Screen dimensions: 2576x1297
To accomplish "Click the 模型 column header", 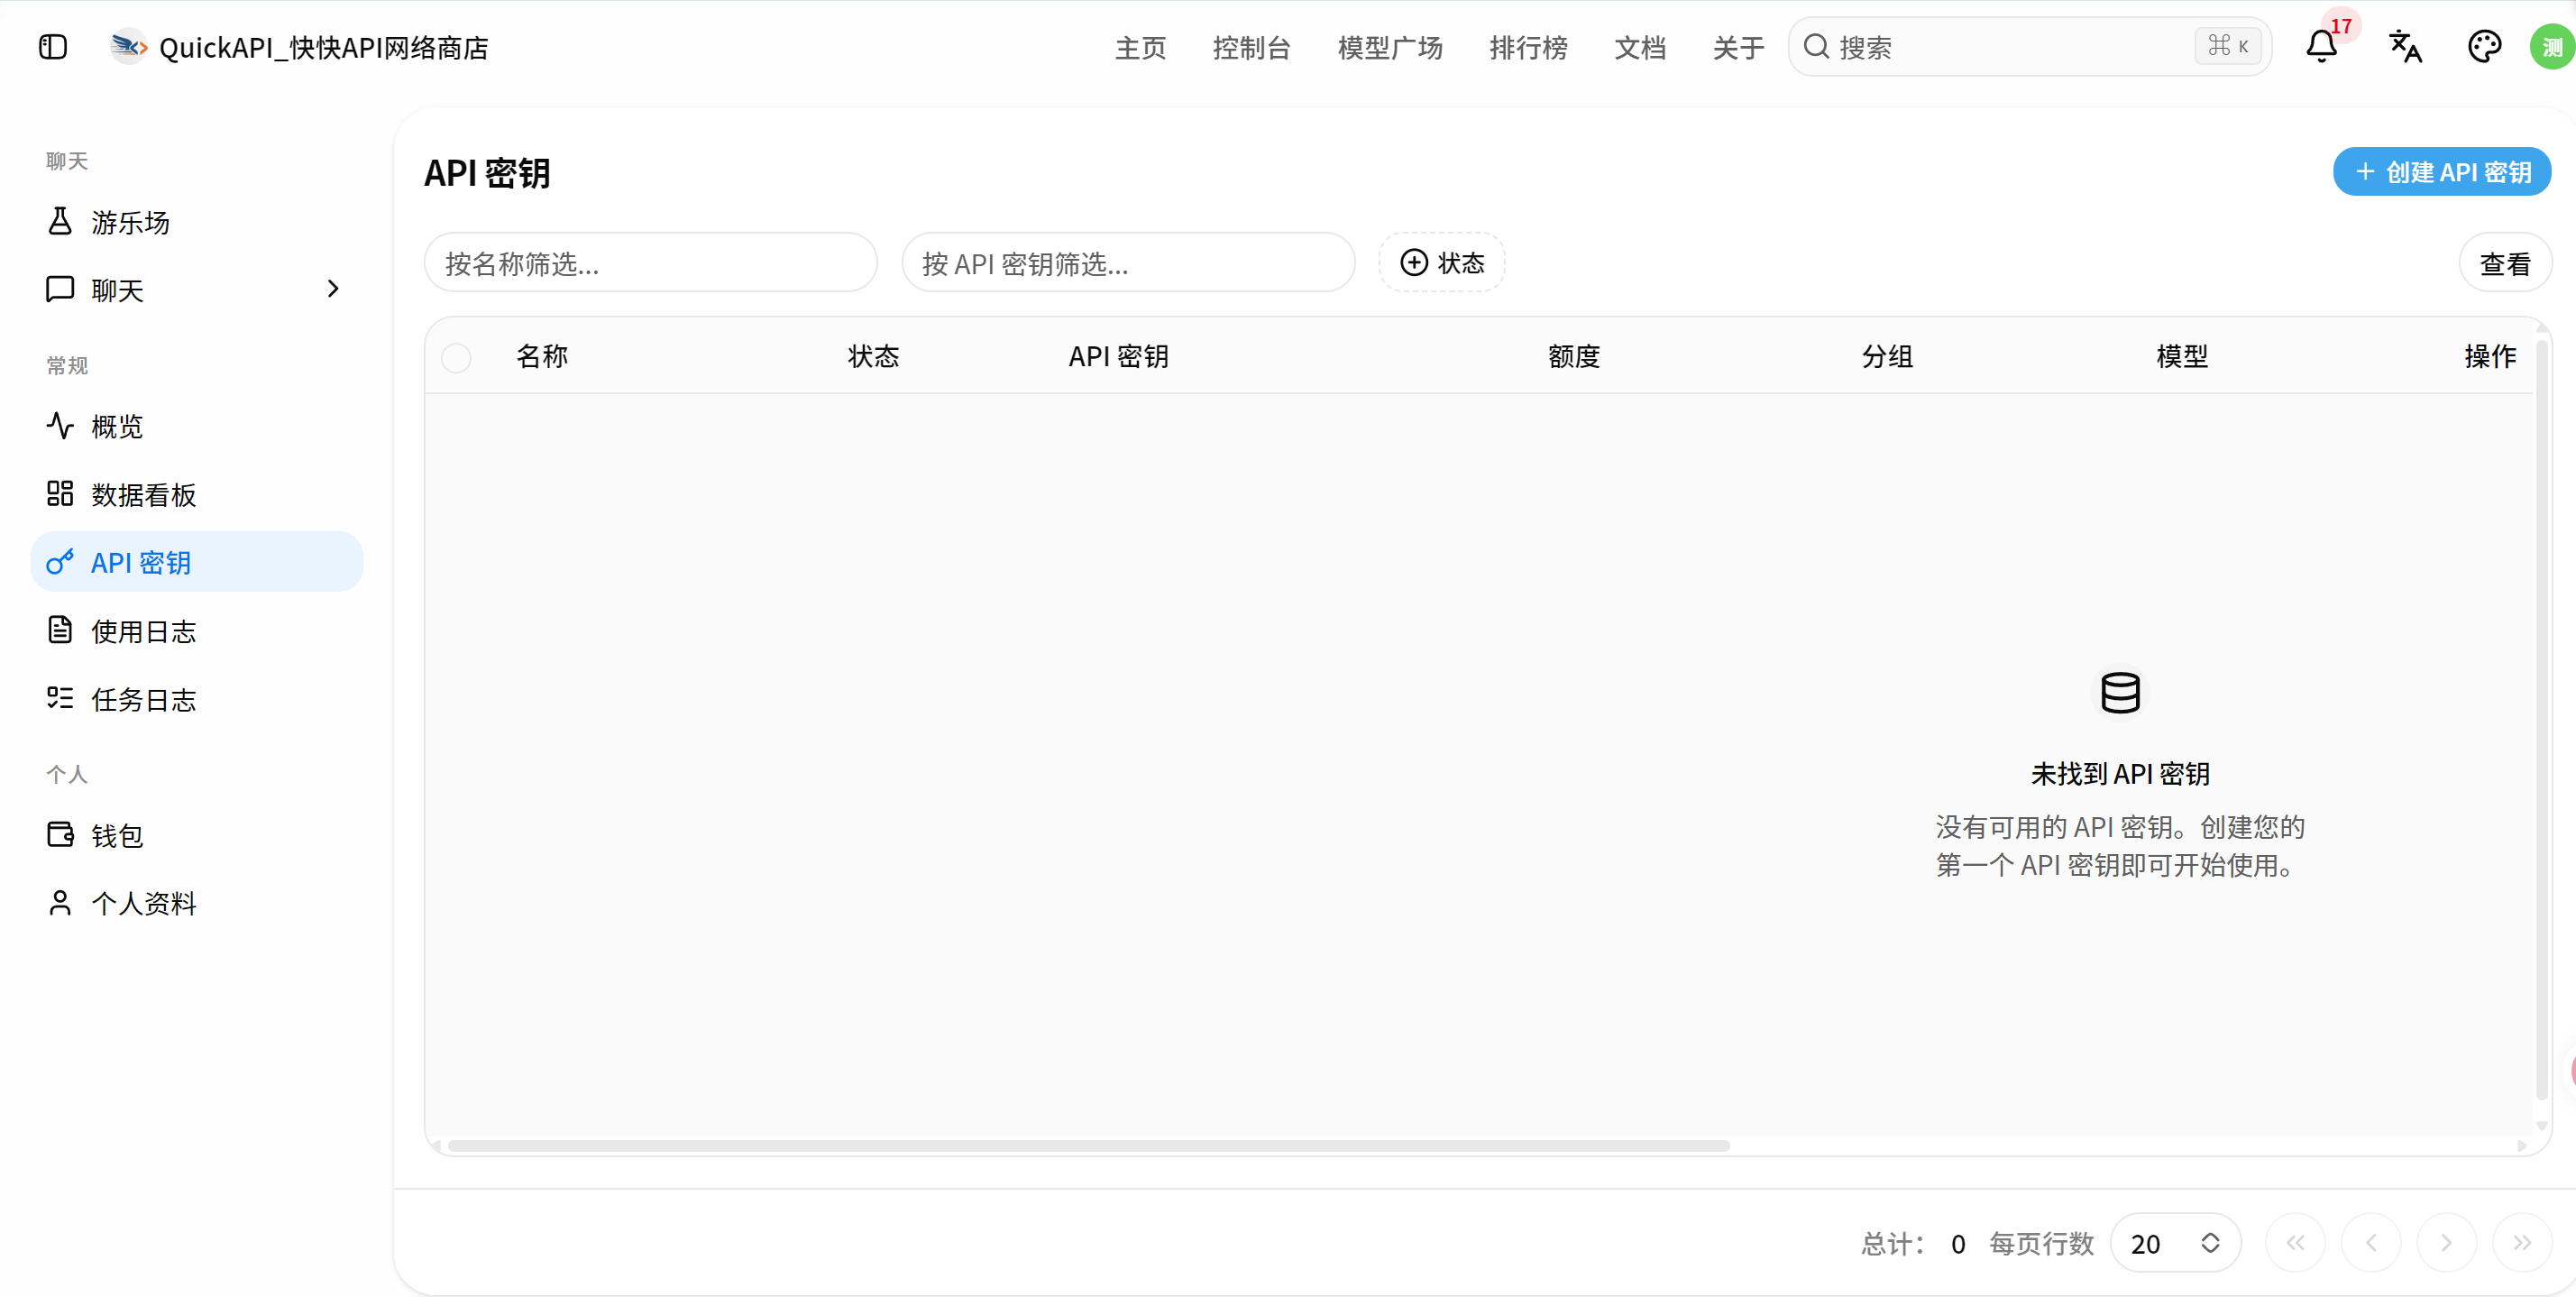I will click(x=2182, y=357).
